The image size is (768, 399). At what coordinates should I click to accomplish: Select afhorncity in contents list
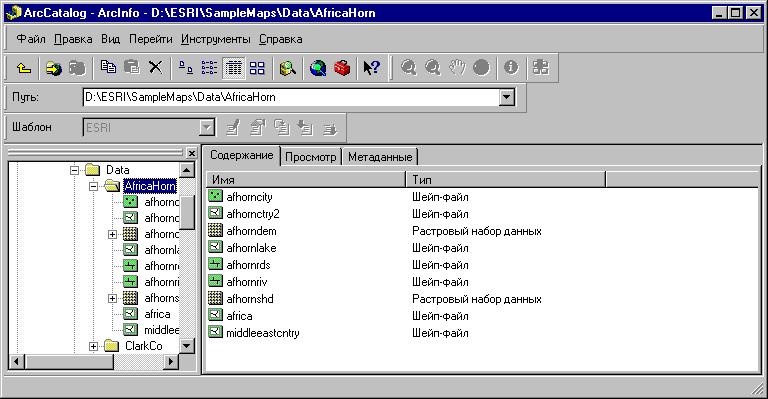[x=249, y=197]
